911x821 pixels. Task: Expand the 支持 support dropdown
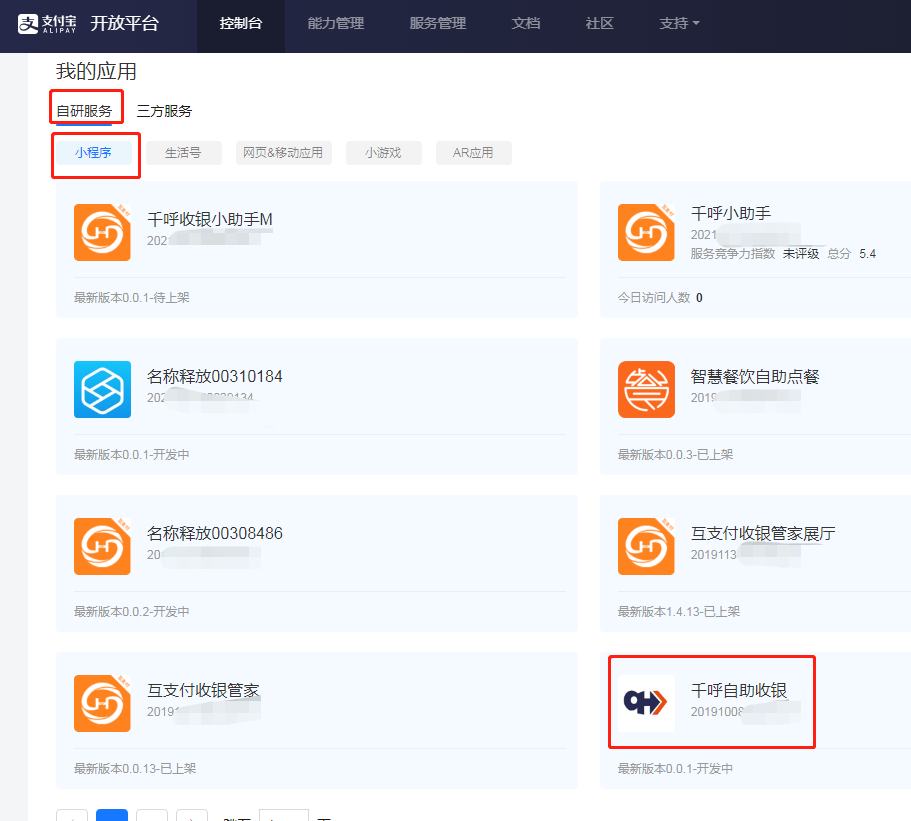(679, 23)
